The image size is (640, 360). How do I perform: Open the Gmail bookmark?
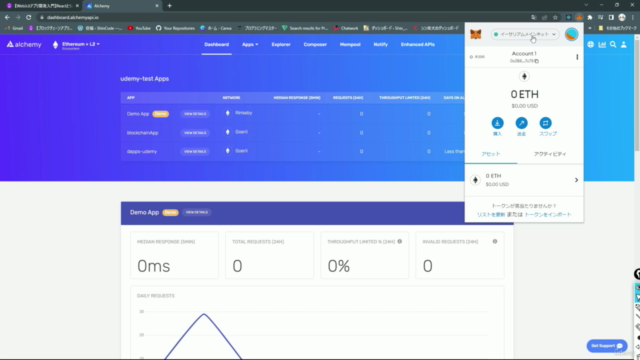14,28
